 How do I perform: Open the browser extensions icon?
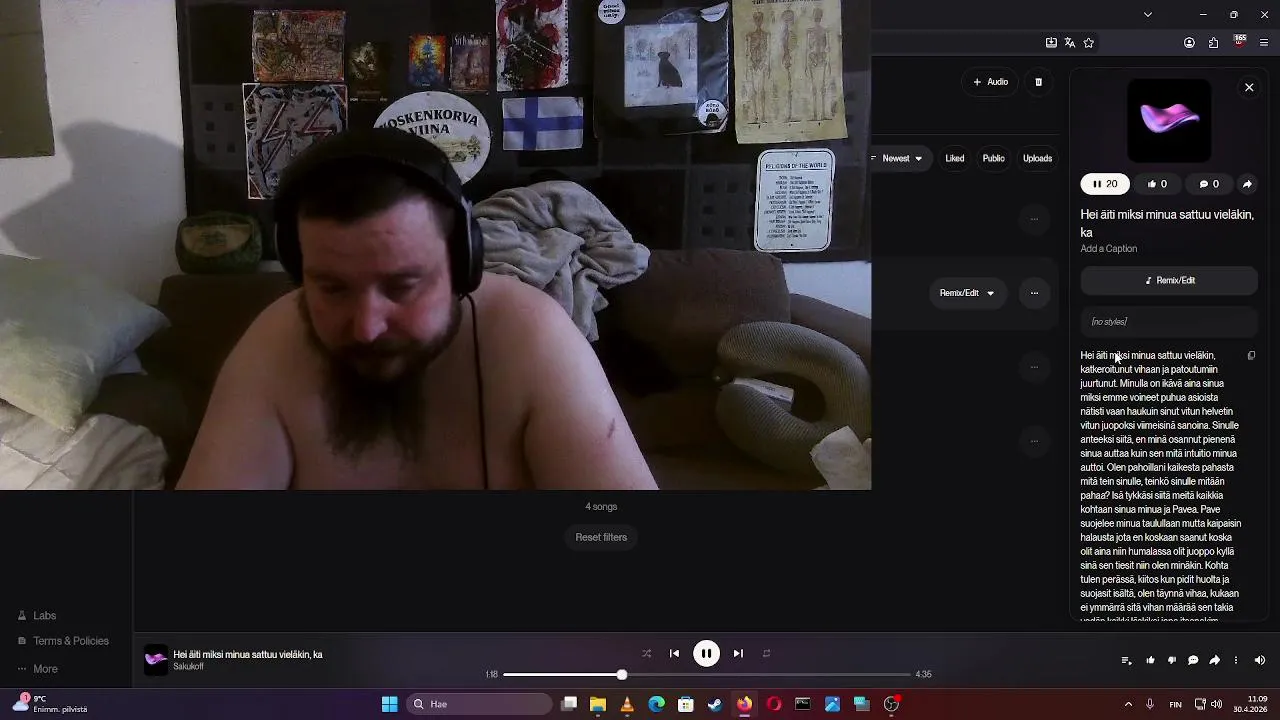point(1214,43)
